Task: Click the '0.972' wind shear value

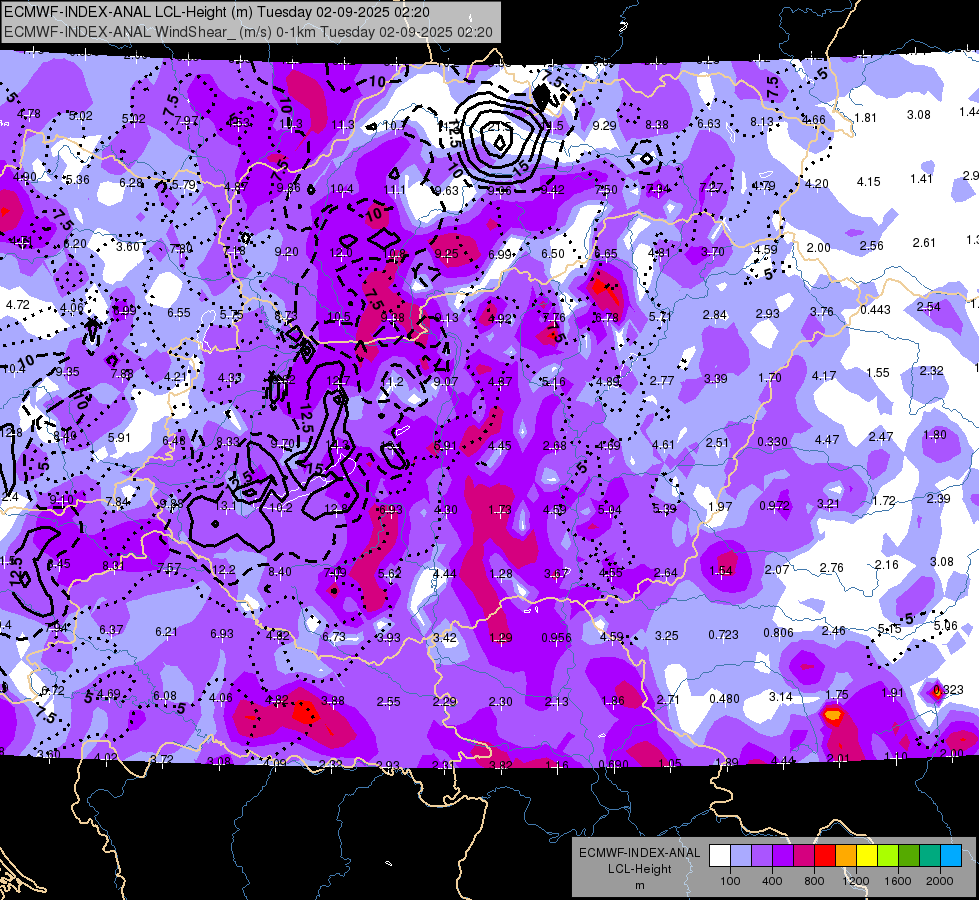Action: 774,505
